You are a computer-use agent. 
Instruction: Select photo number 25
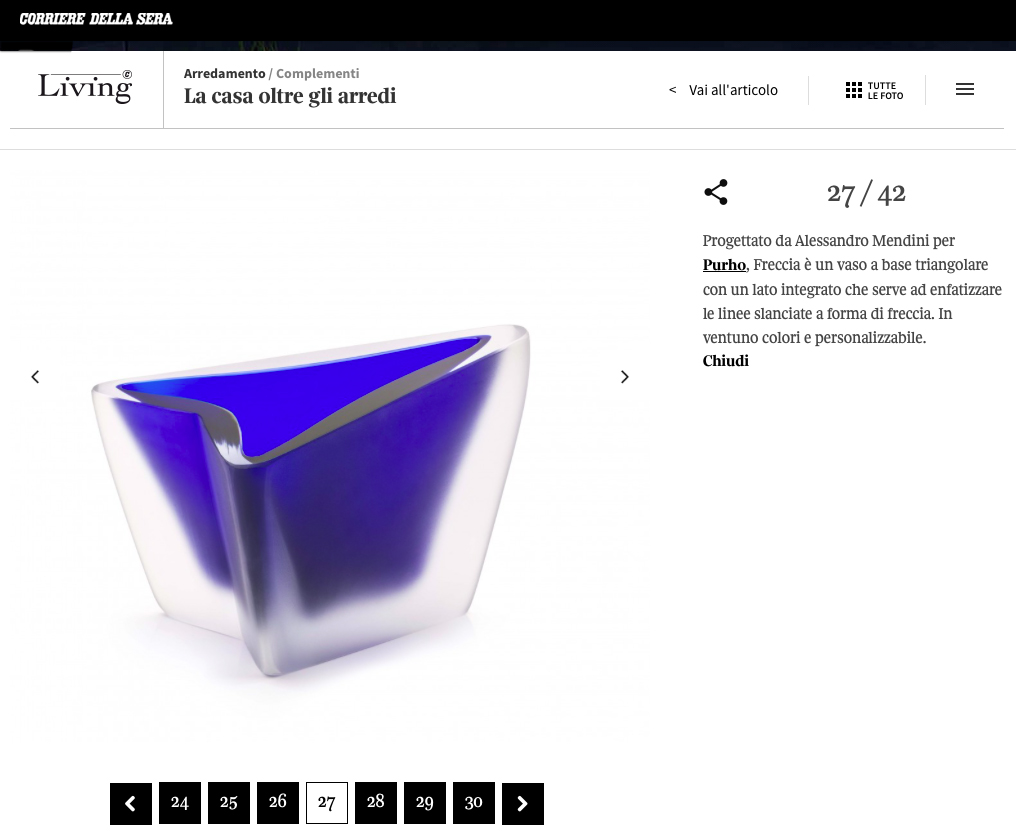(229, 803)
